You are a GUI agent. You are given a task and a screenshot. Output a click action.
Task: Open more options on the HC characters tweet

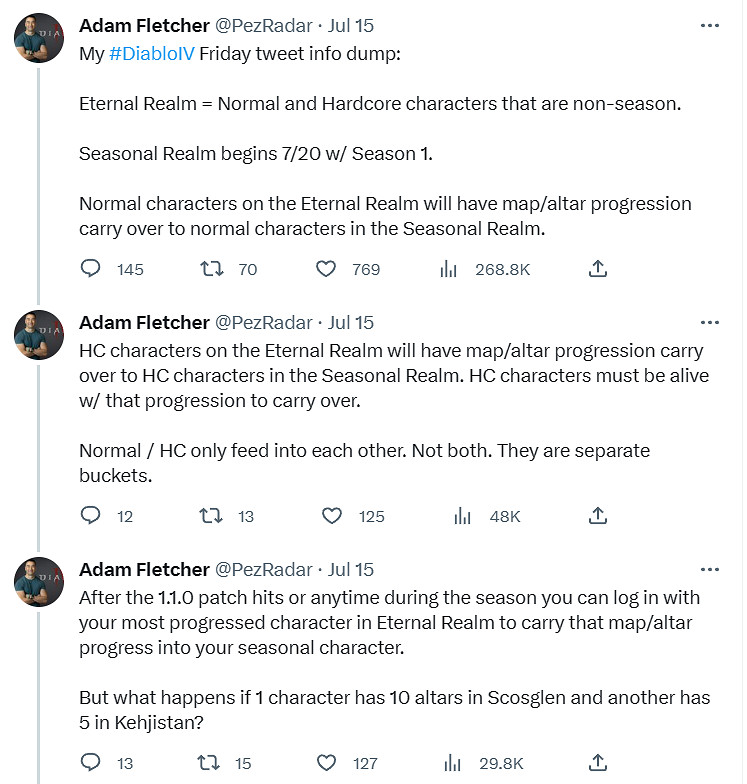coord(710,322)
